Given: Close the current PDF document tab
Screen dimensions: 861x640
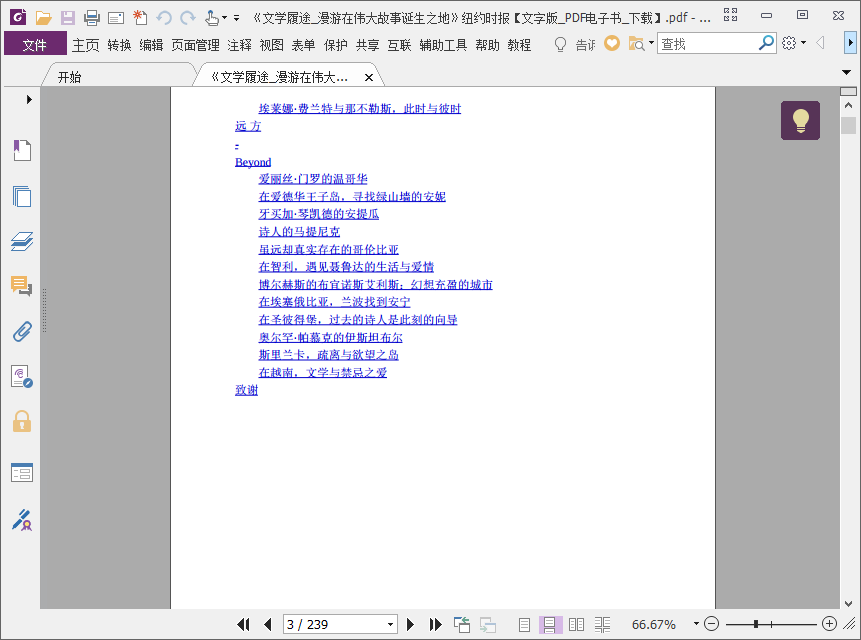Looking at the screenshot, I should 369,77.
